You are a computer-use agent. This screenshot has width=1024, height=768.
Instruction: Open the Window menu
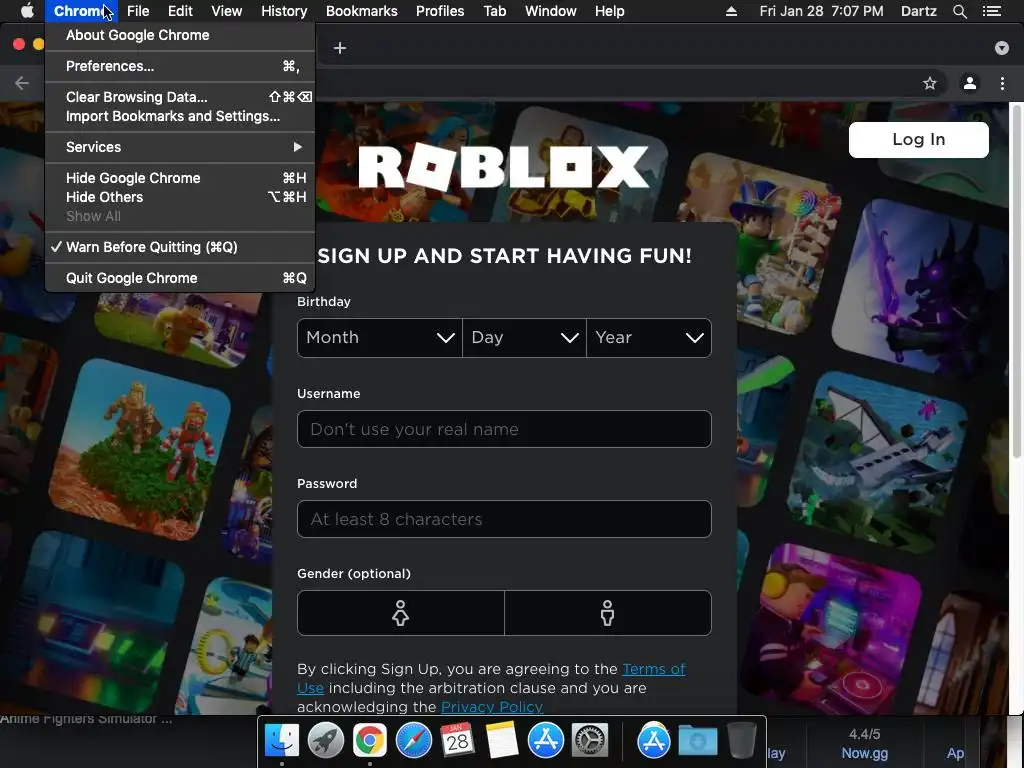click(551, 11)
